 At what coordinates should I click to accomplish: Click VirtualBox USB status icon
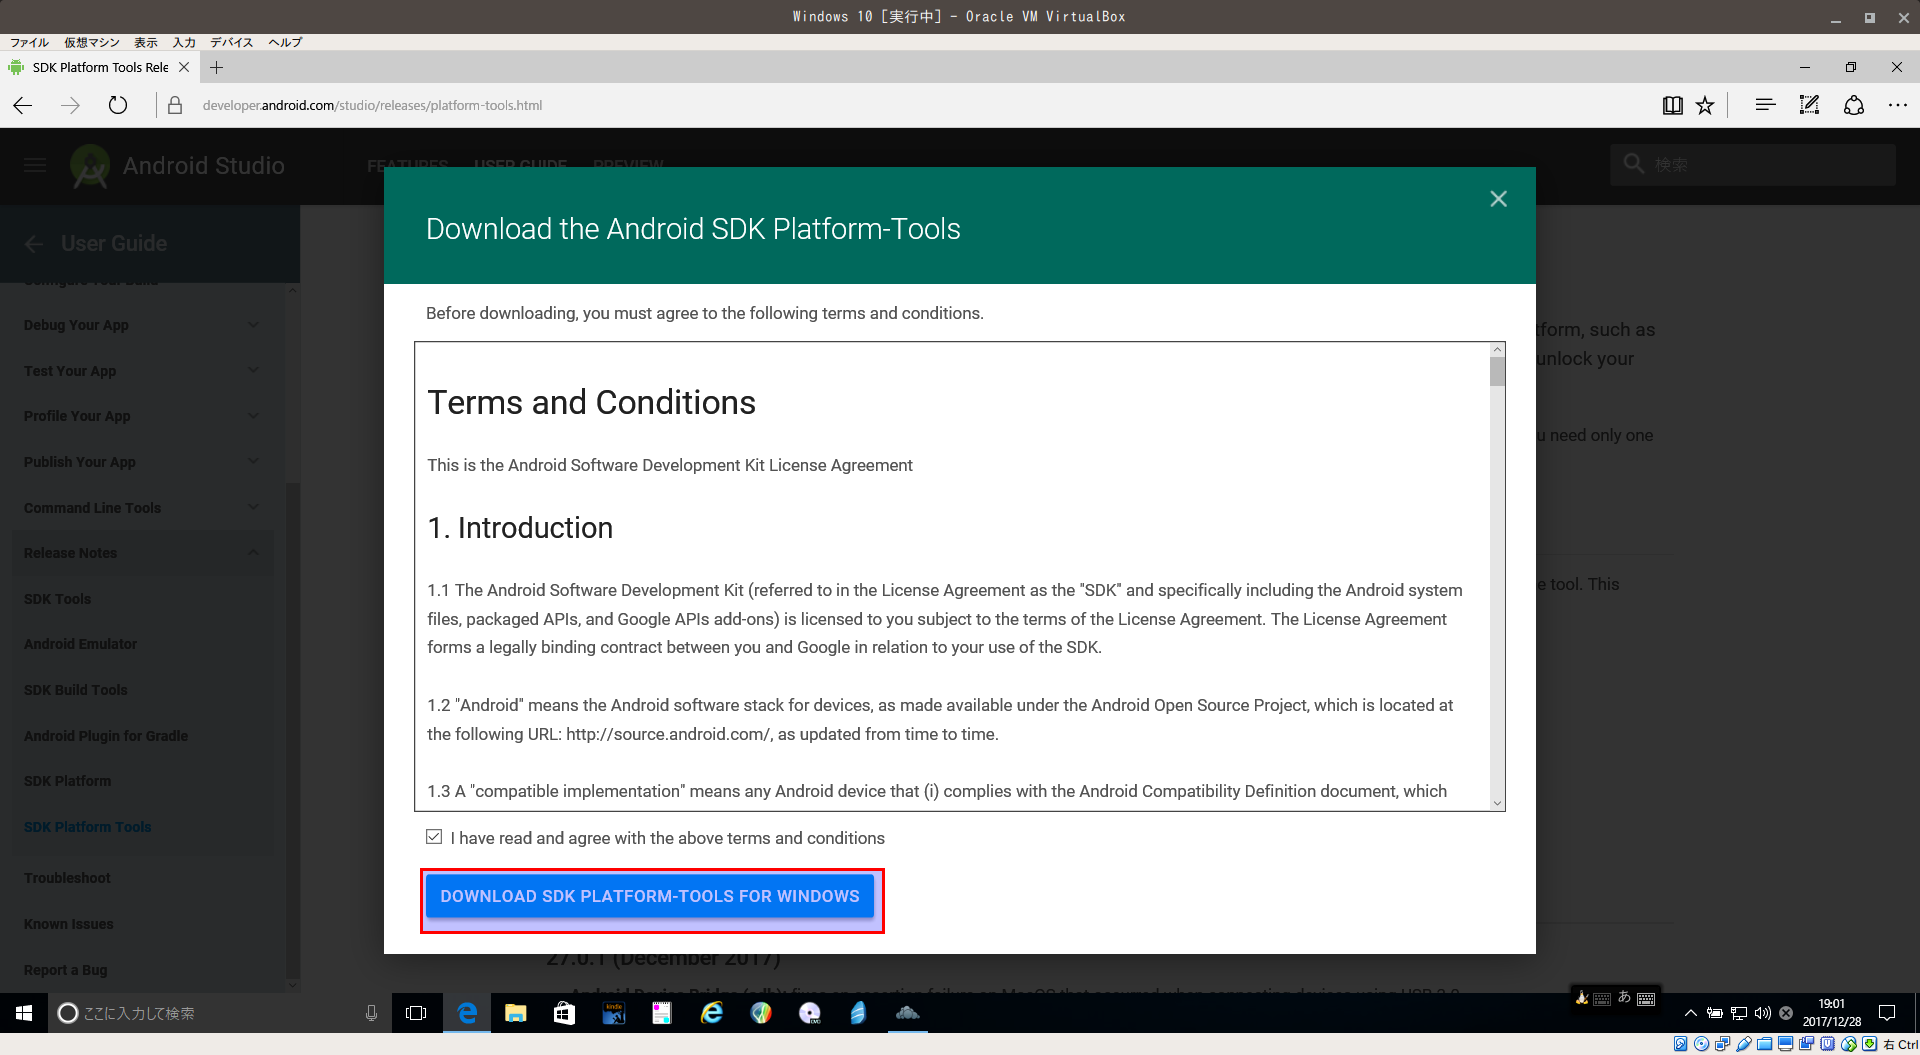pyautogui.click(x=1743, y=1044)
